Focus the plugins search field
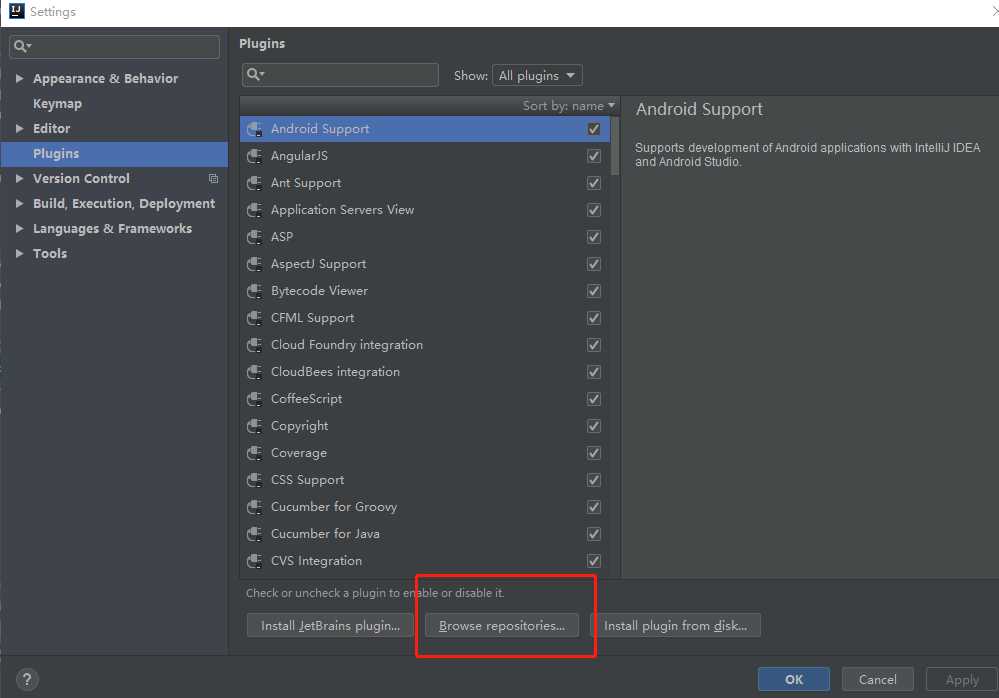Image resolution: width=999 pixels, height=698 pixels. [x=340, y=75]
